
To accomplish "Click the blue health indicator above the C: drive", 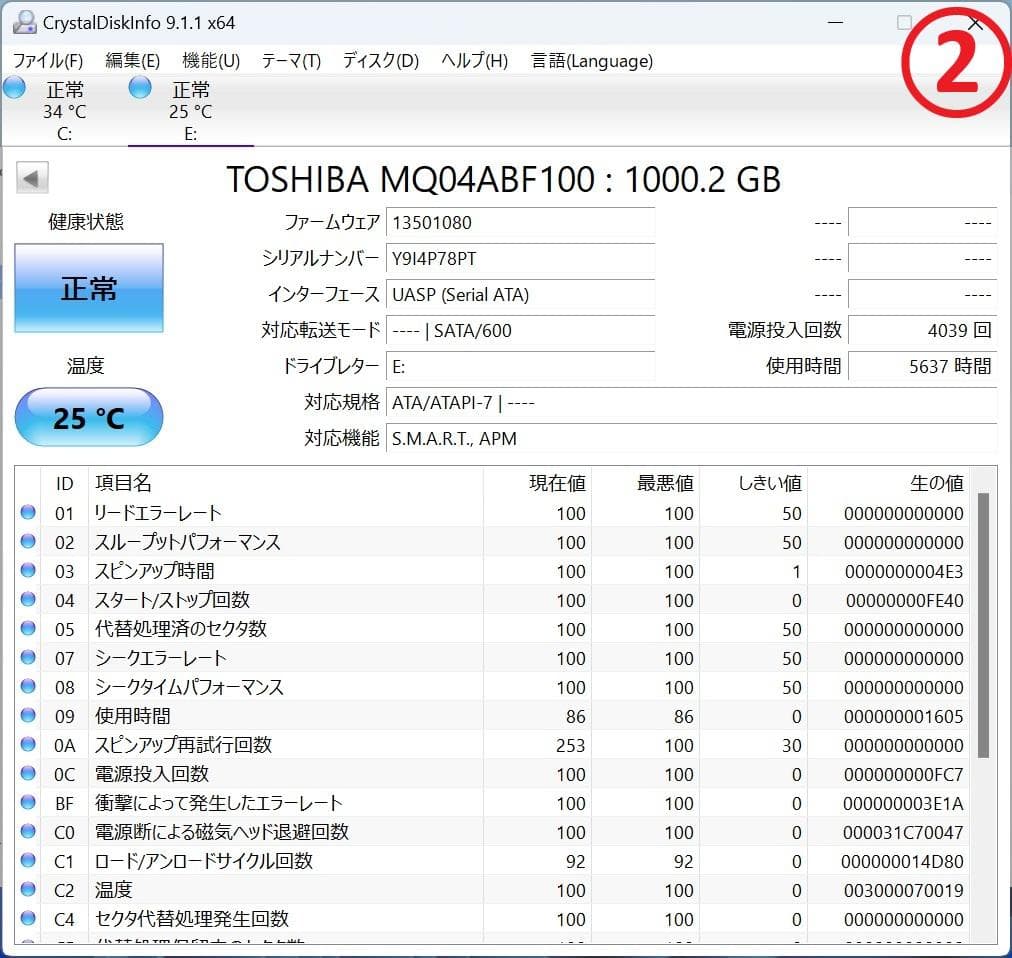I will click(14, 88).
